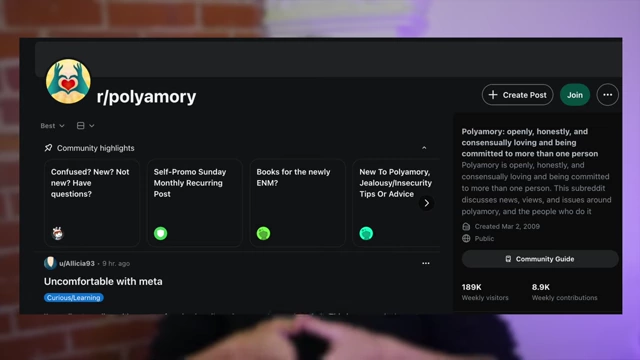The height and width of the screenshot is (360, 640).
Task: Click the 'Public' community type label
Action: [x=484, y=238]
